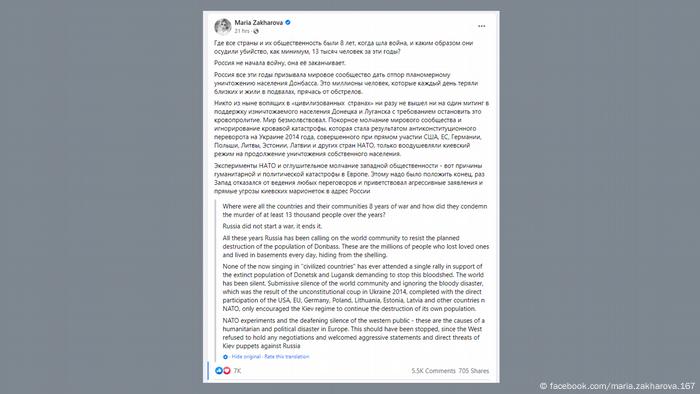This screenshot has width=700, height=394.
Task: Click translated line "Russia did not start a war"
Action: [272, 226]
